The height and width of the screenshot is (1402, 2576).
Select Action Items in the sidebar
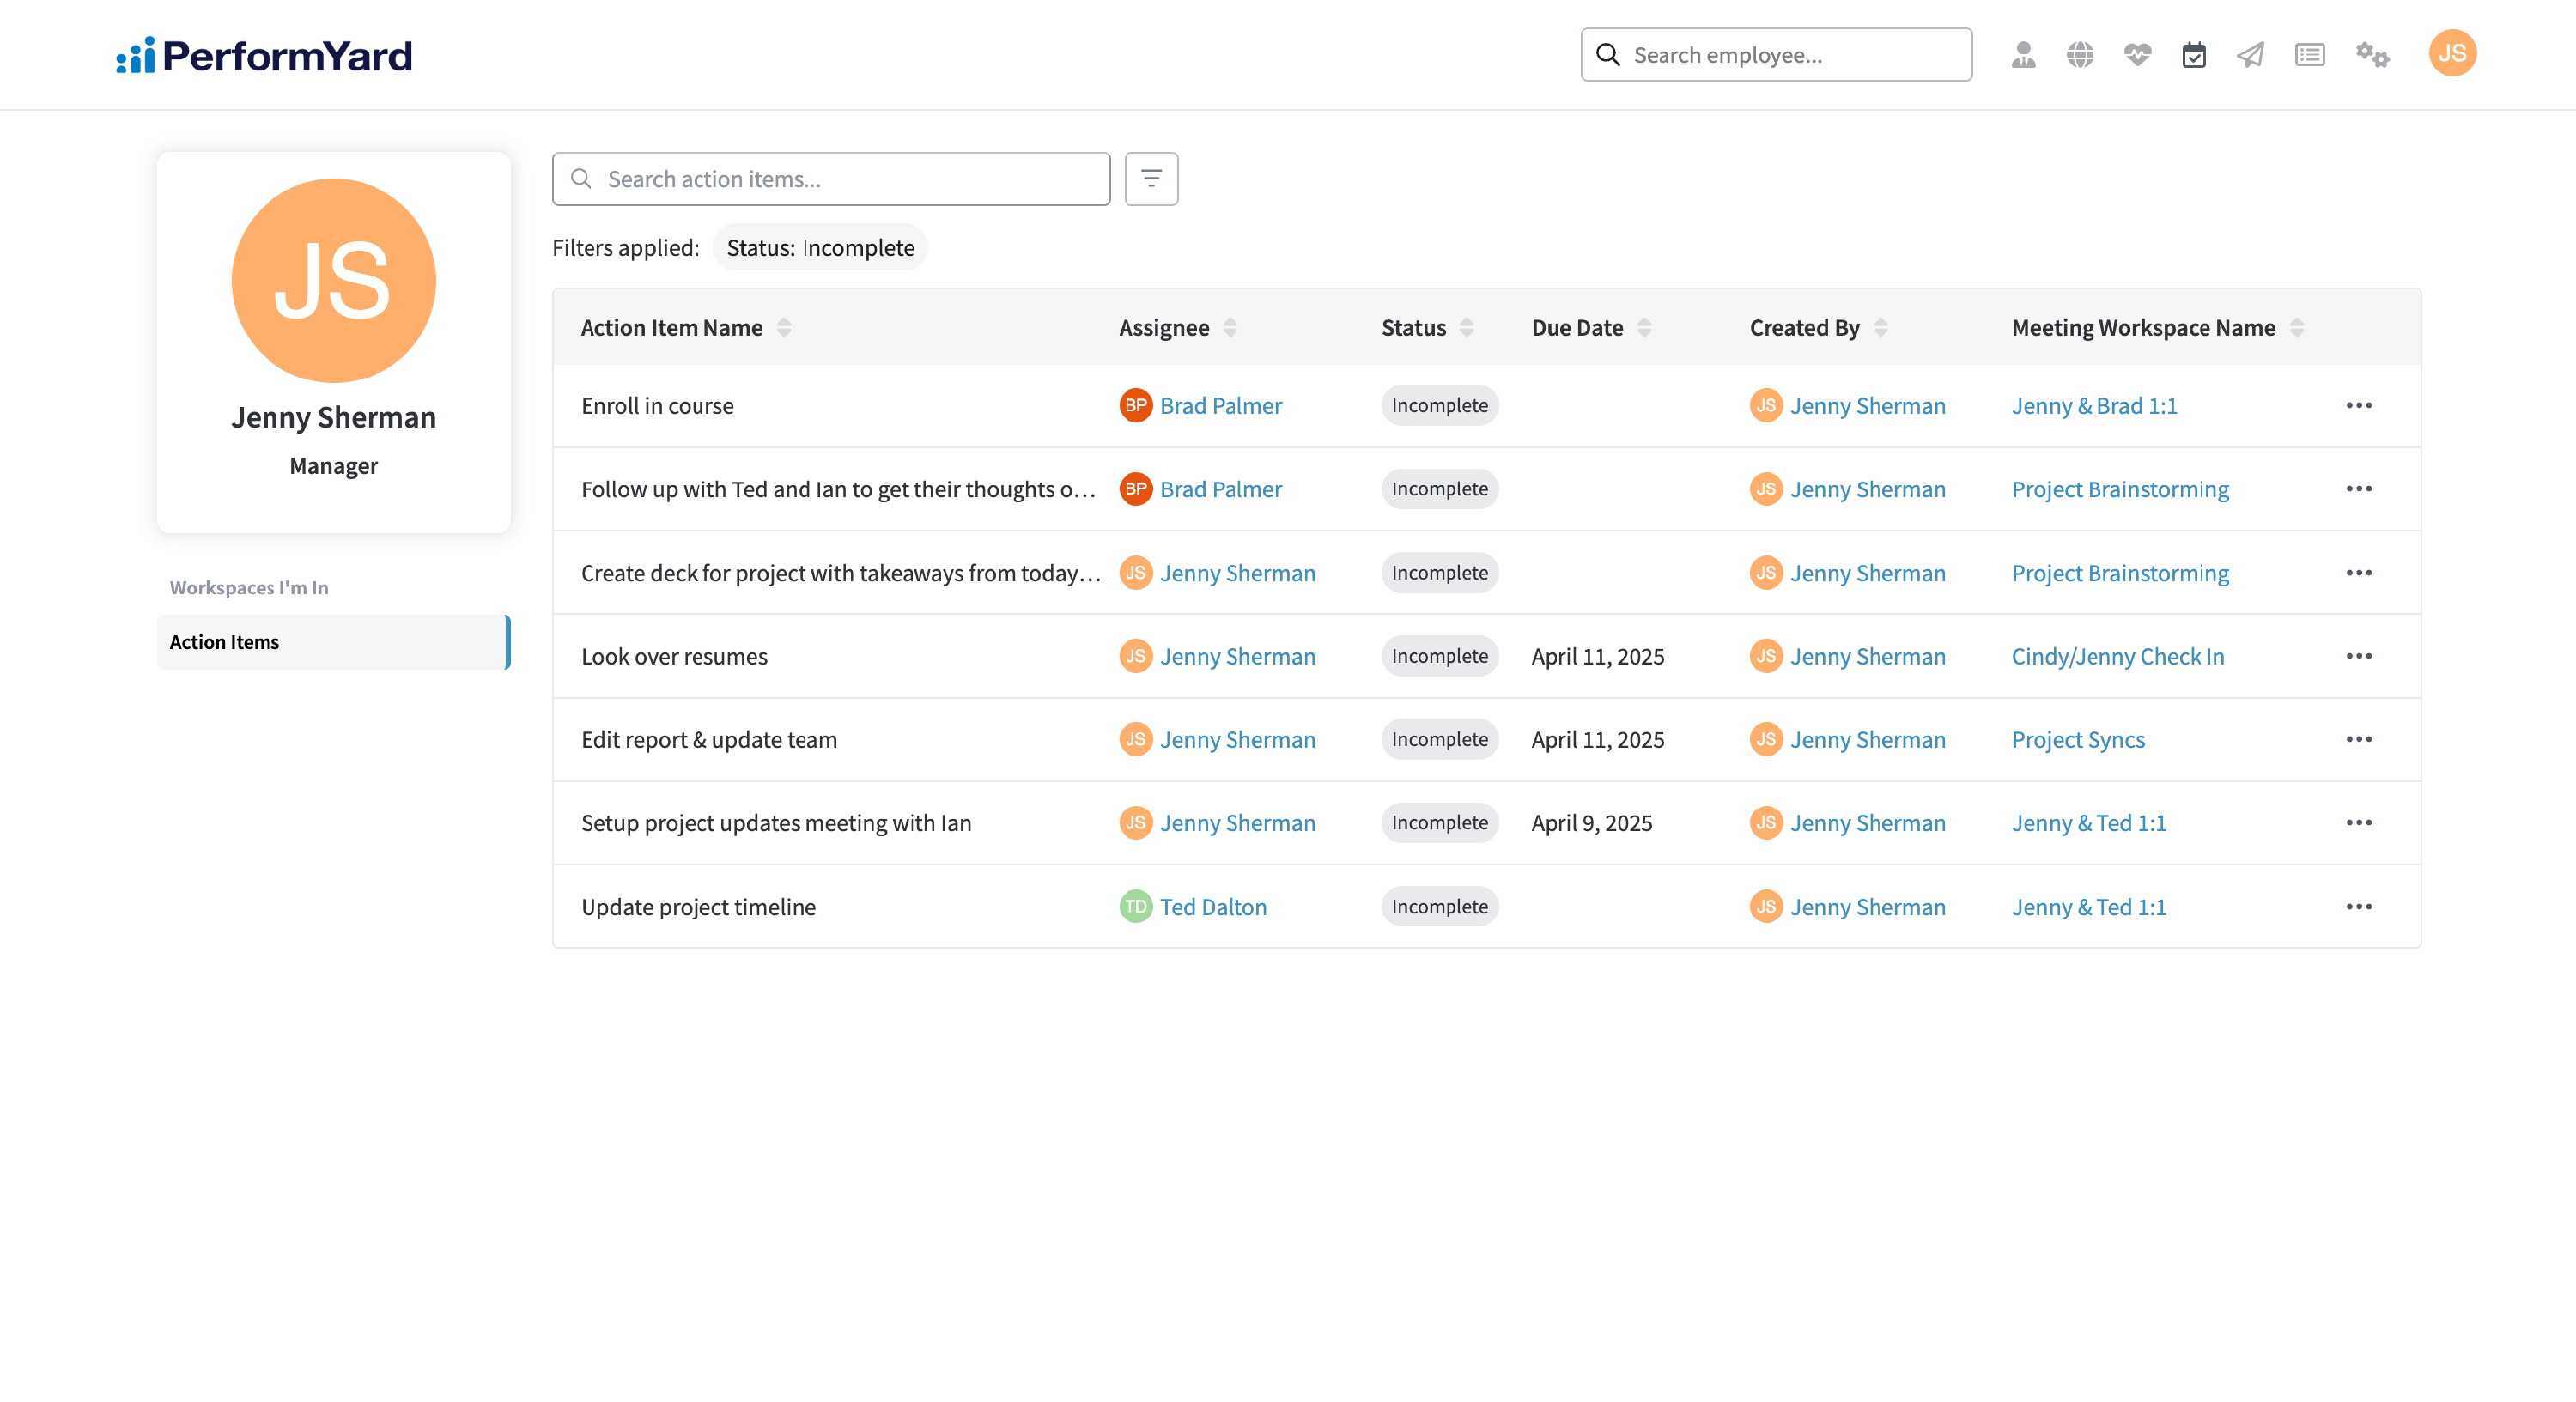[x=332, y=642]
